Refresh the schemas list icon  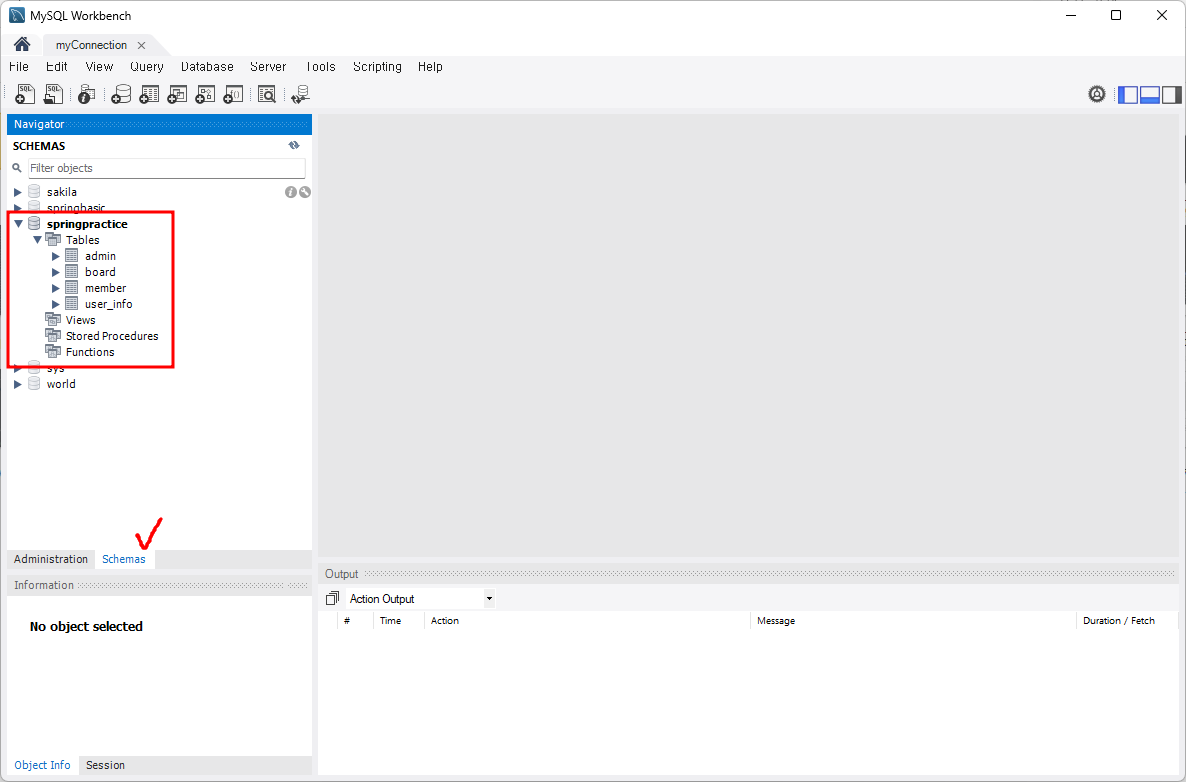(x=294, y=145)
